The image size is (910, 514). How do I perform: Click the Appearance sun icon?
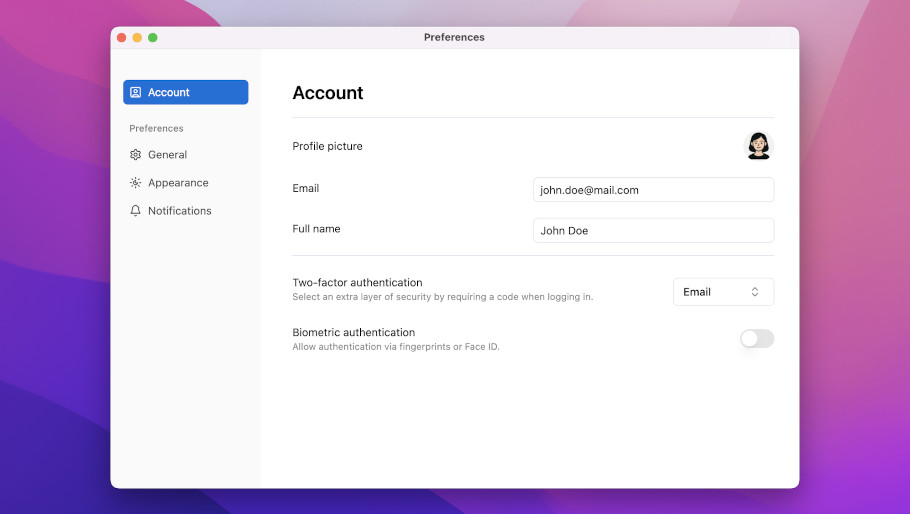point(136,183)
